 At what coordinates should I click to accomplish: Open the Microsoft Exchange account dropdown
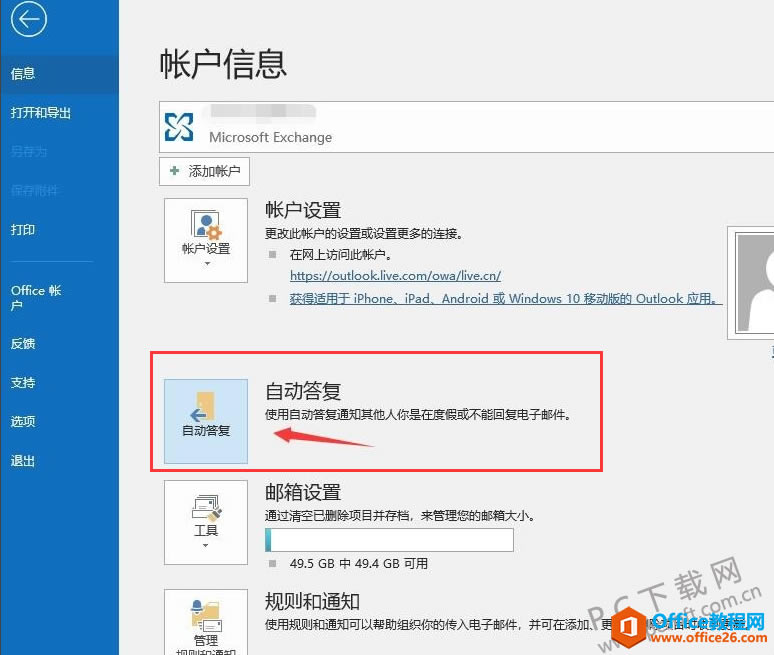click(466, 127)
